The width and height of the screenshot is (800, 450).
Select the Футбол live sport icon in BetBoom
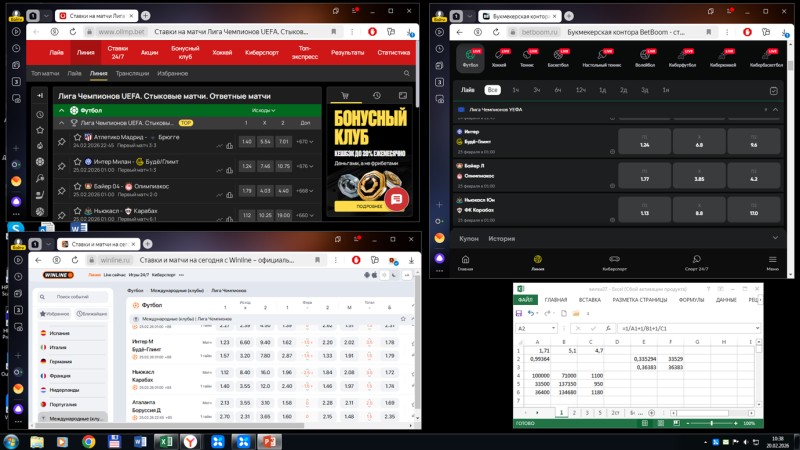(470, 58)
